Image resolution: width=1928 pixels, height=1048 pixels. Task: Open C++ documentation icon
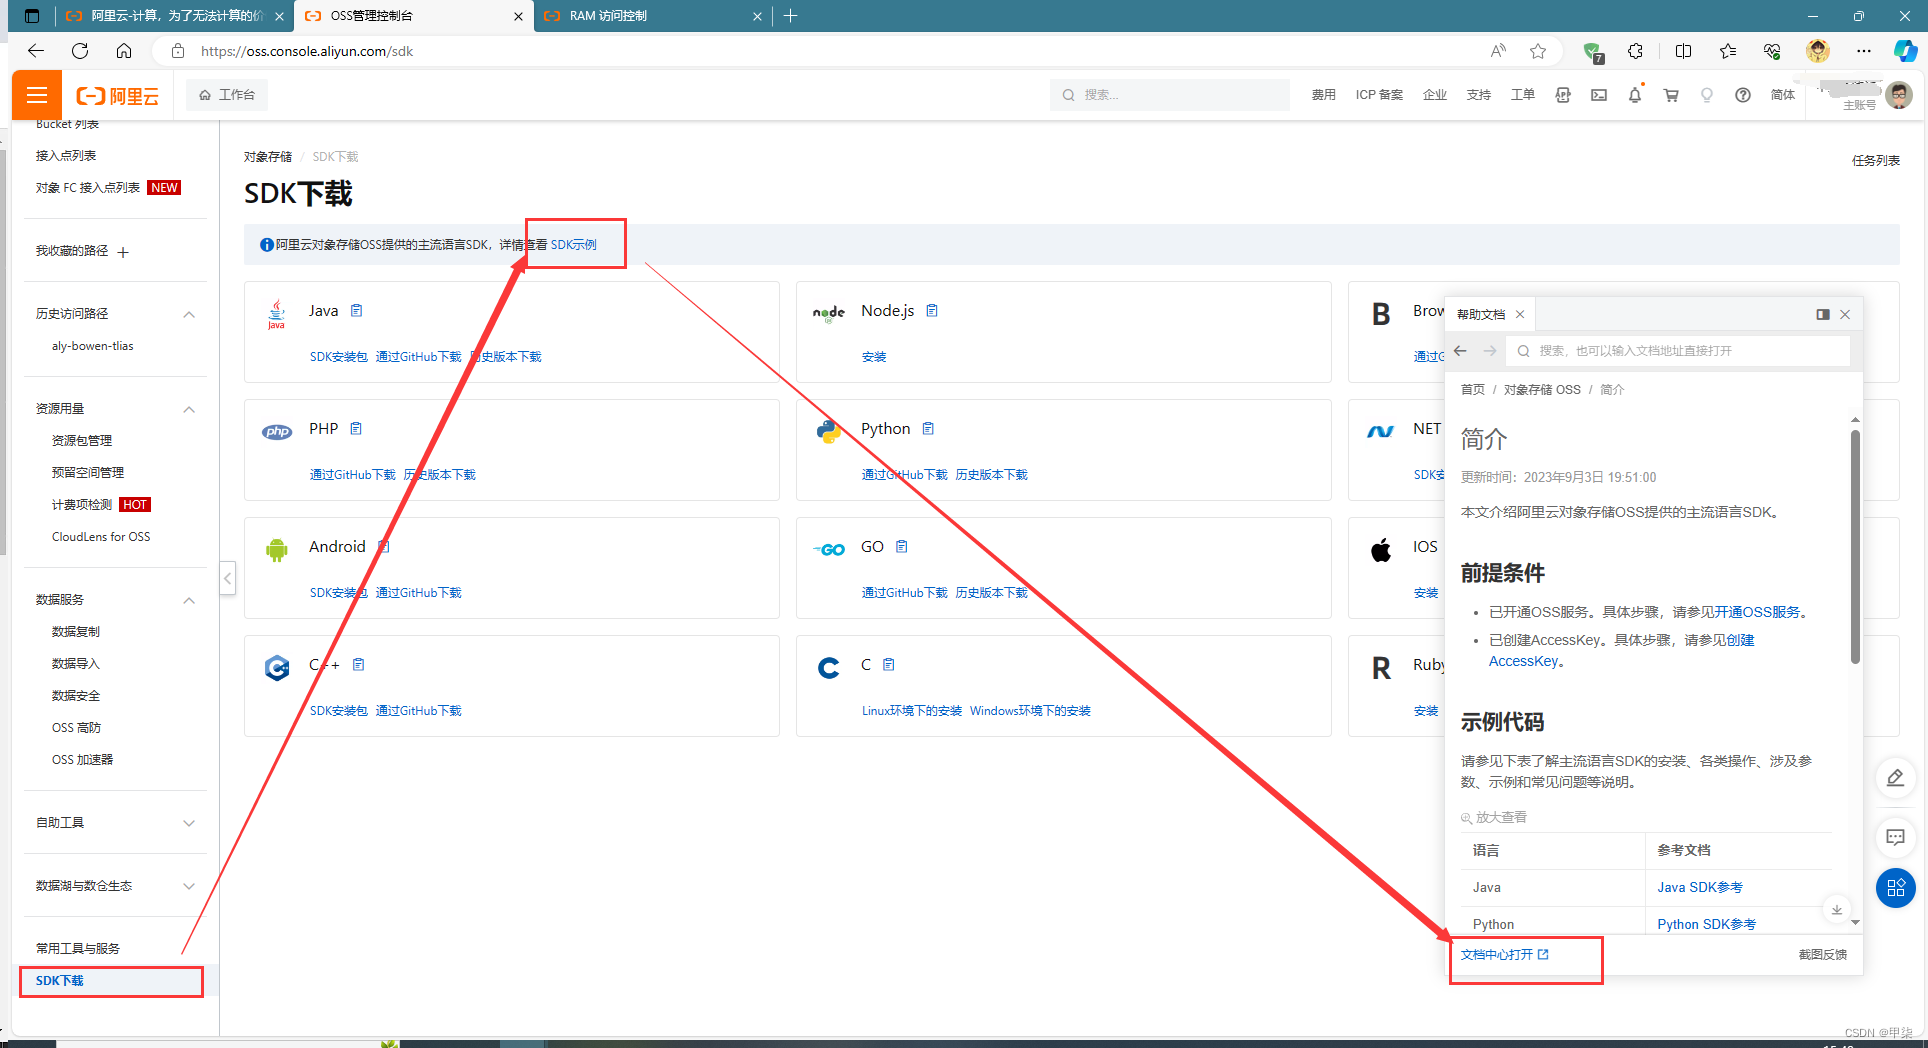(x=359, y=665)
